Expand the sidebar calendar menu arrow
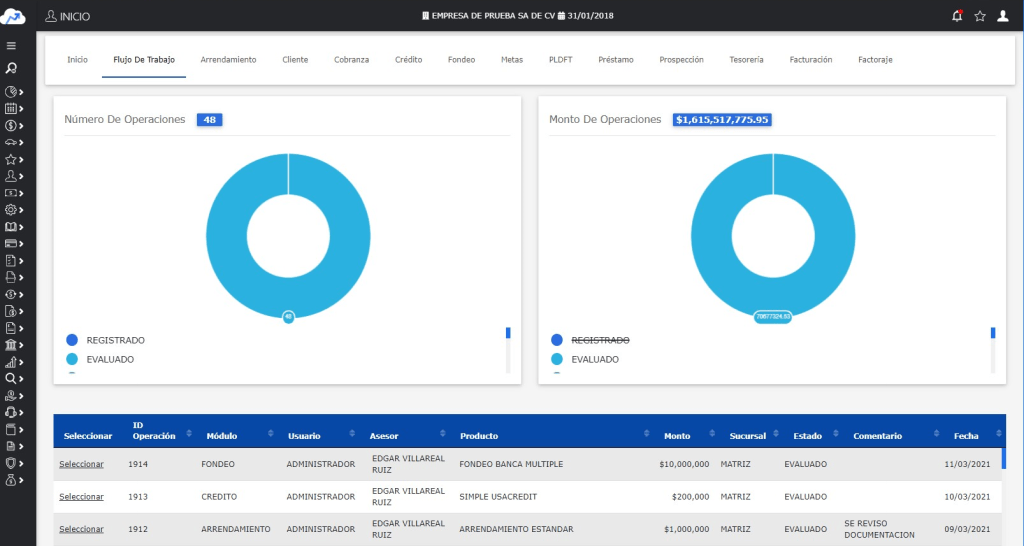Viewport: 1024px width, 546px height. (x=21, y=109)
